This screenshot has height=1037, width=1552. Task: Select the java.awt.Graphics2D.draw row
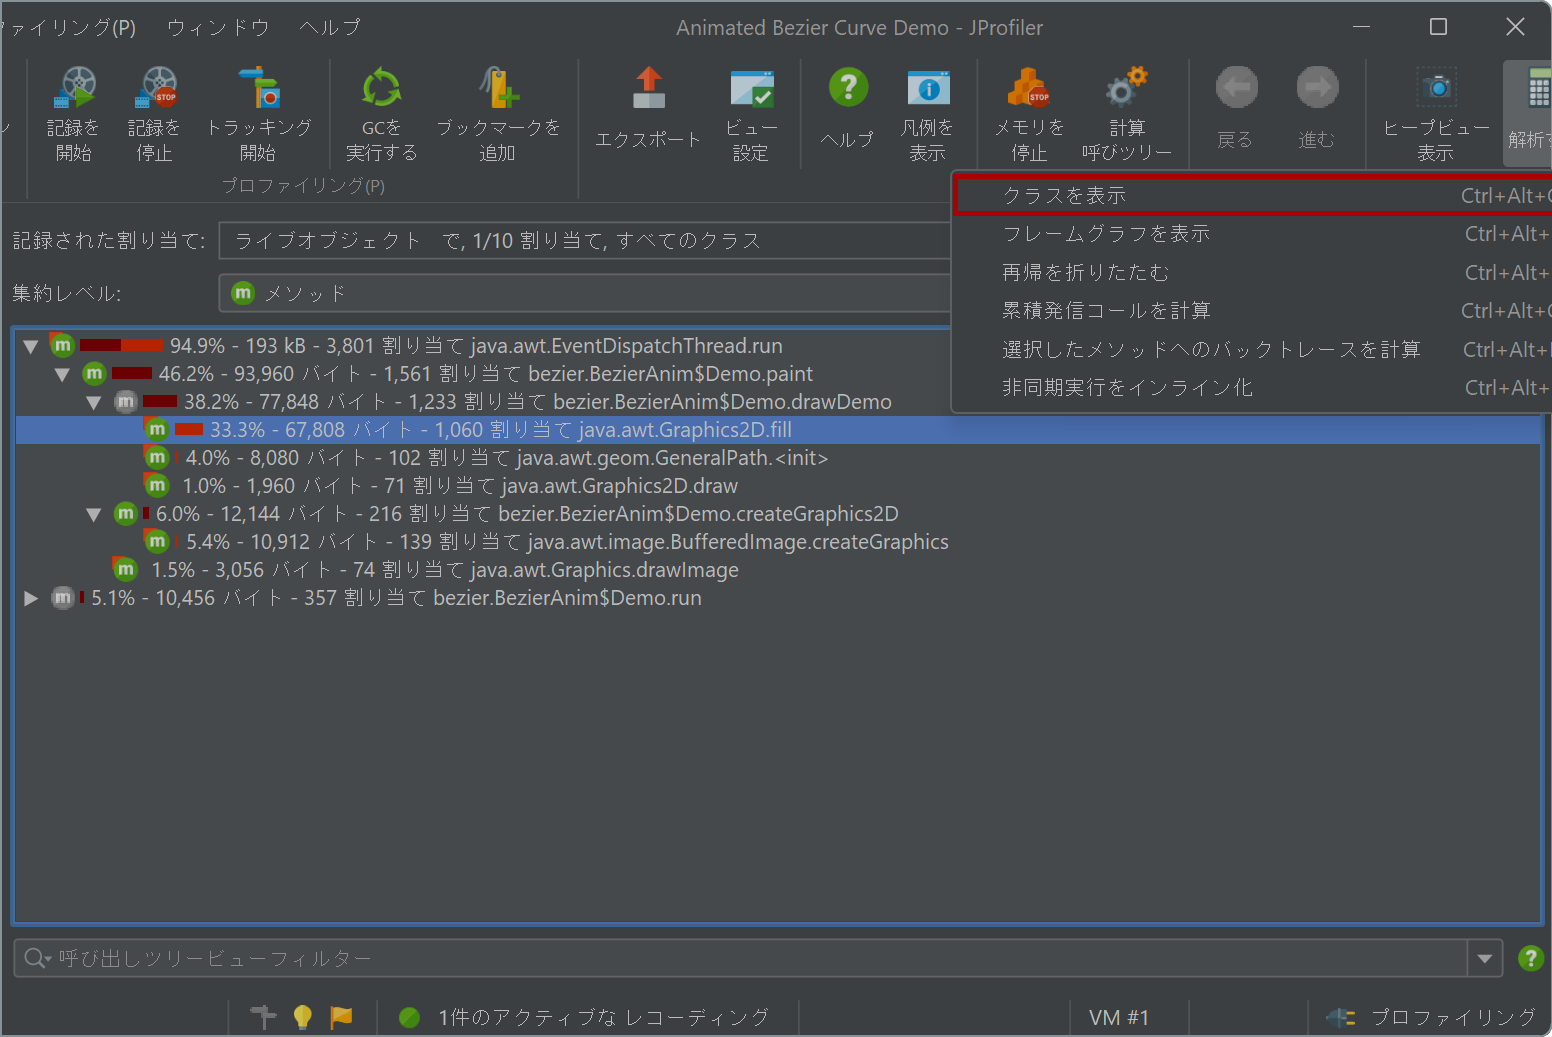pos(778,485)
